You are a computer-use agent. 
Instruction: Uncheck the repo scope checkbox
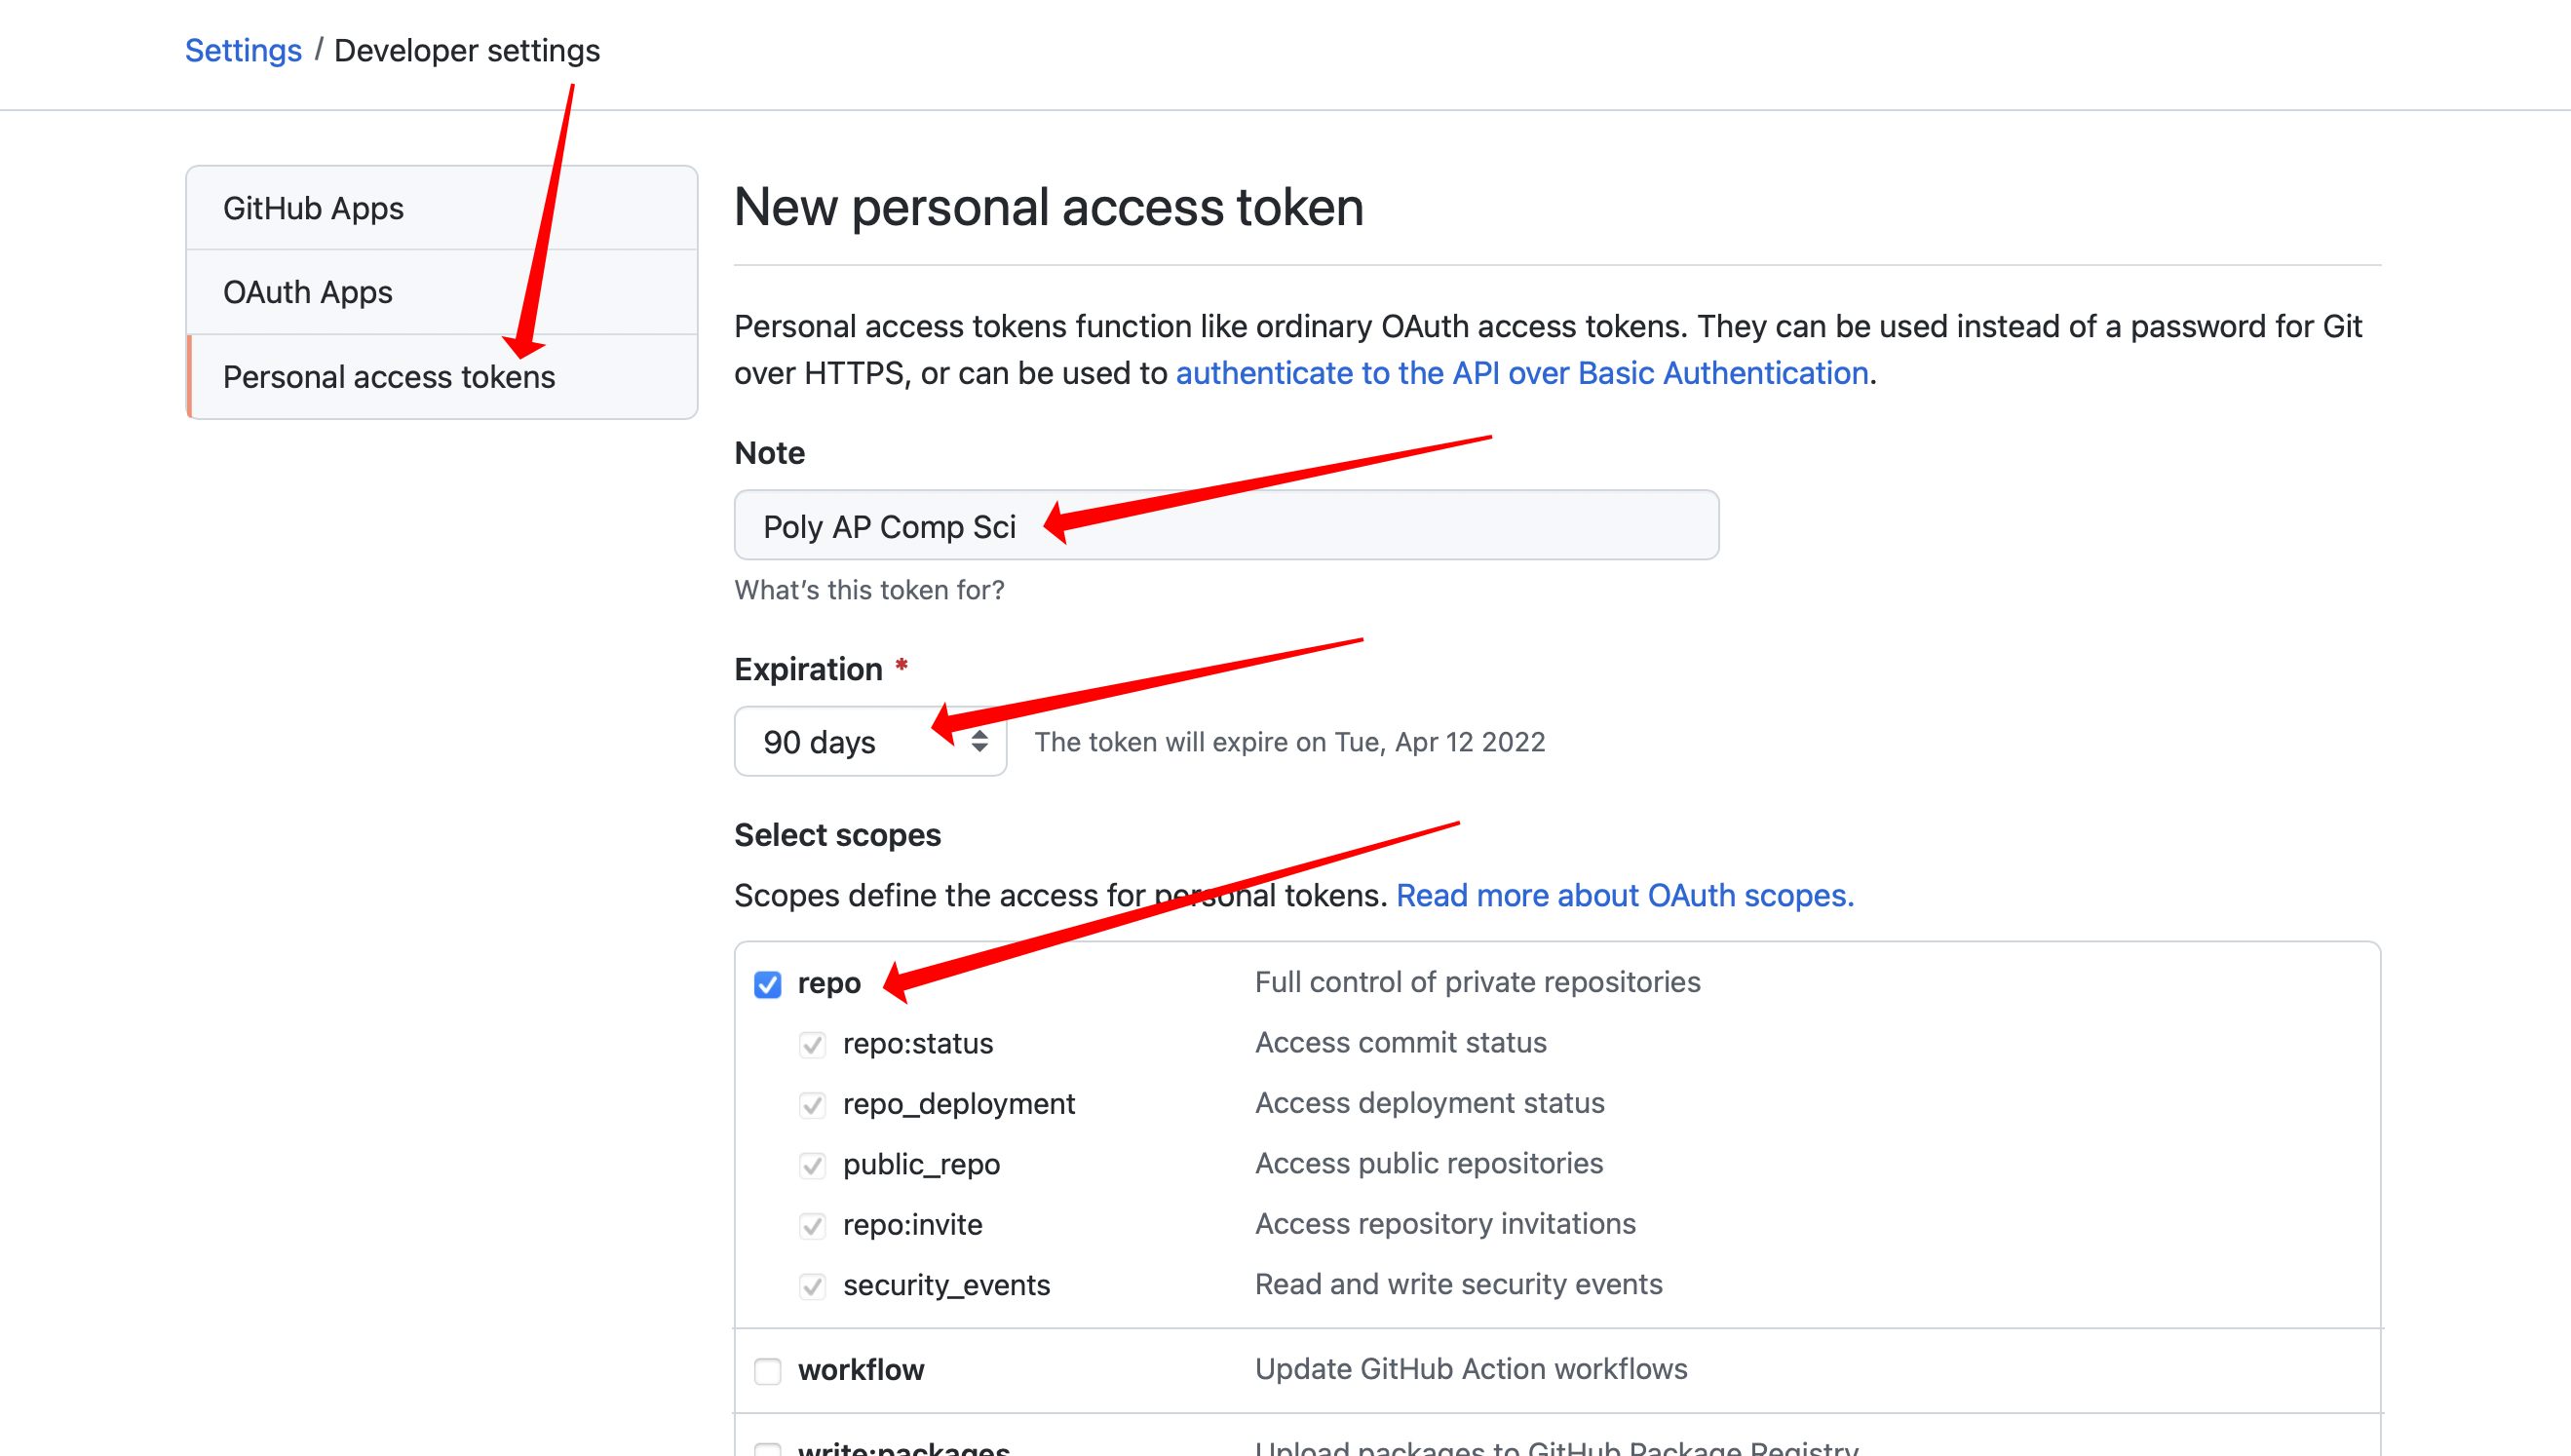[768, 985]
